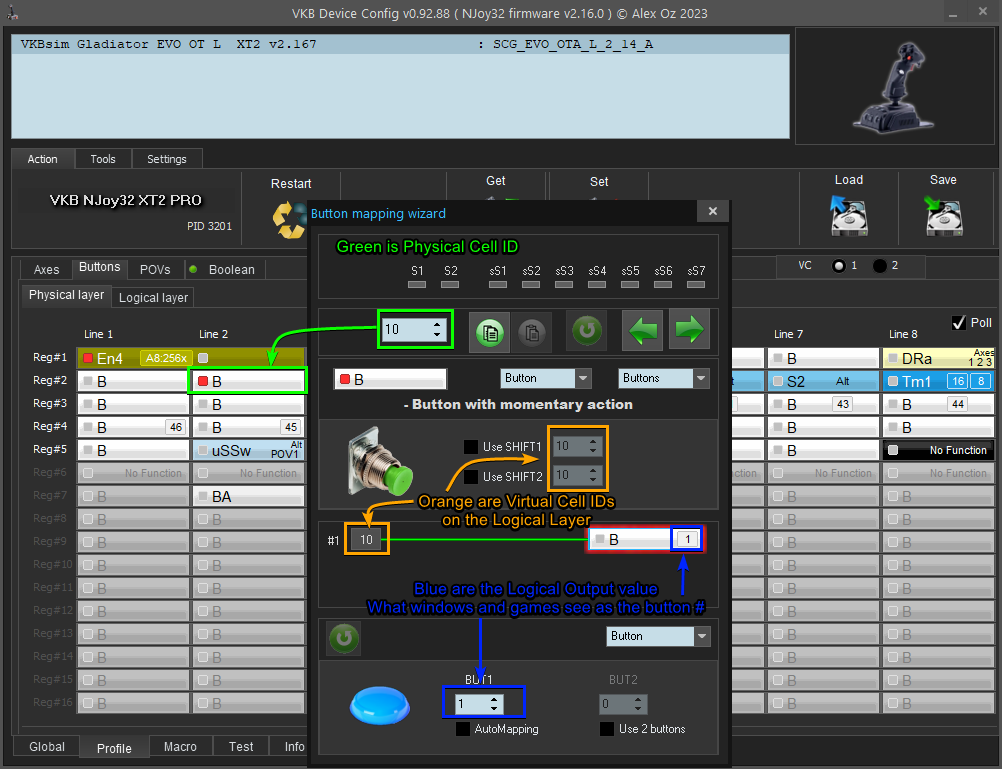
Task: Open the lower Button output type dropdown
Action: (657, 636)
